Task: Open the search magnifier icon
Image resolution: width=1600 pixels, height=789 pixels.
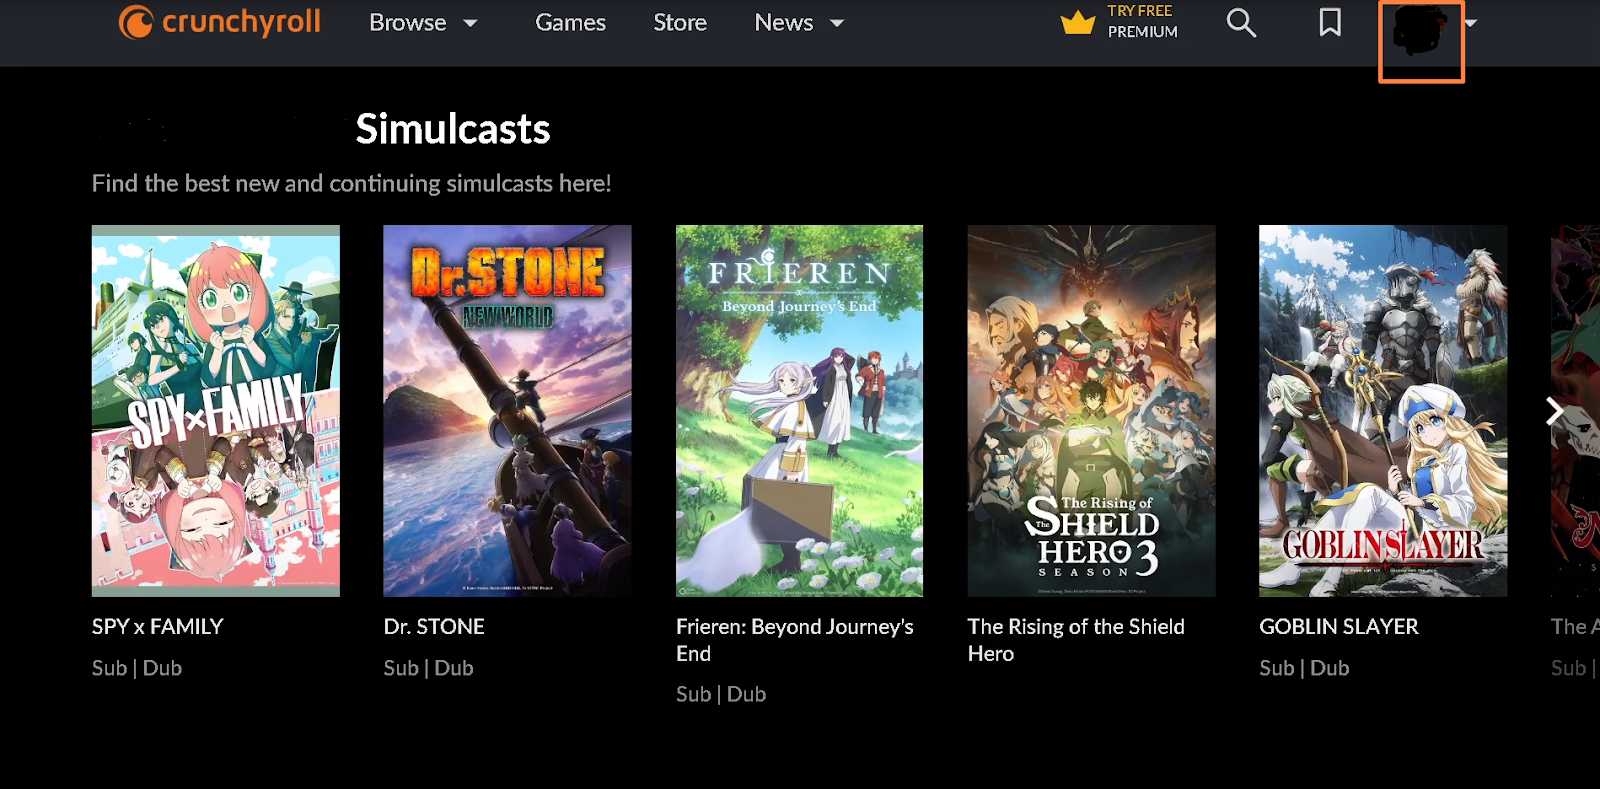Action: (x=1241, y=23)
